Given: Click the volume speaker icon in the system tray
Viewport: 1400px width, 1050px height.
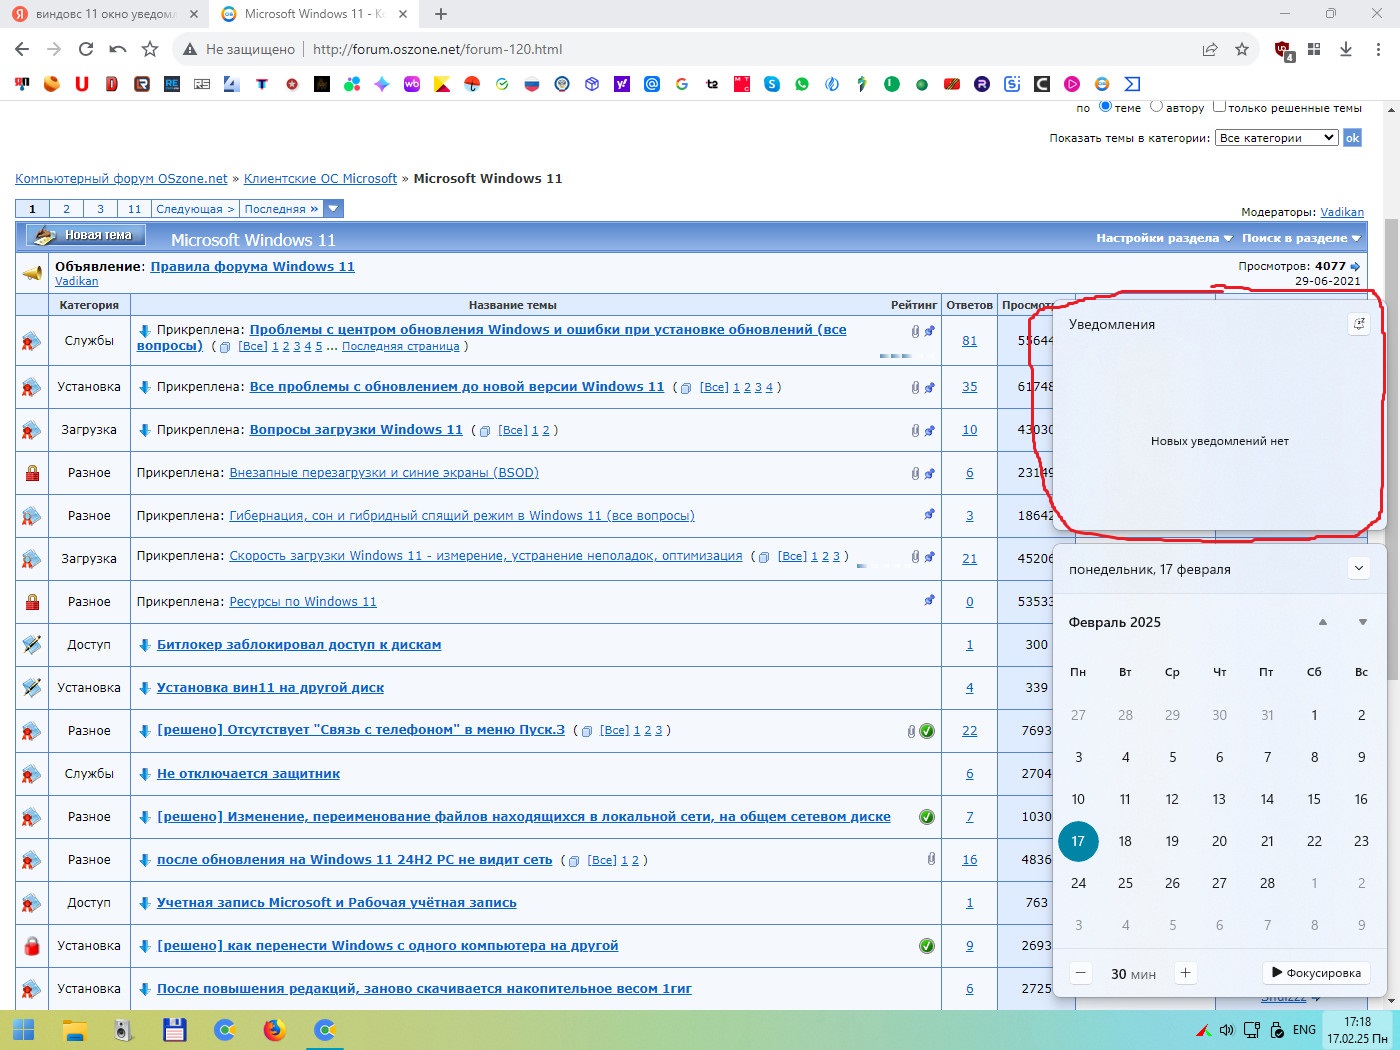Looking at the screenshot, I should (x=1227, y=1030).
